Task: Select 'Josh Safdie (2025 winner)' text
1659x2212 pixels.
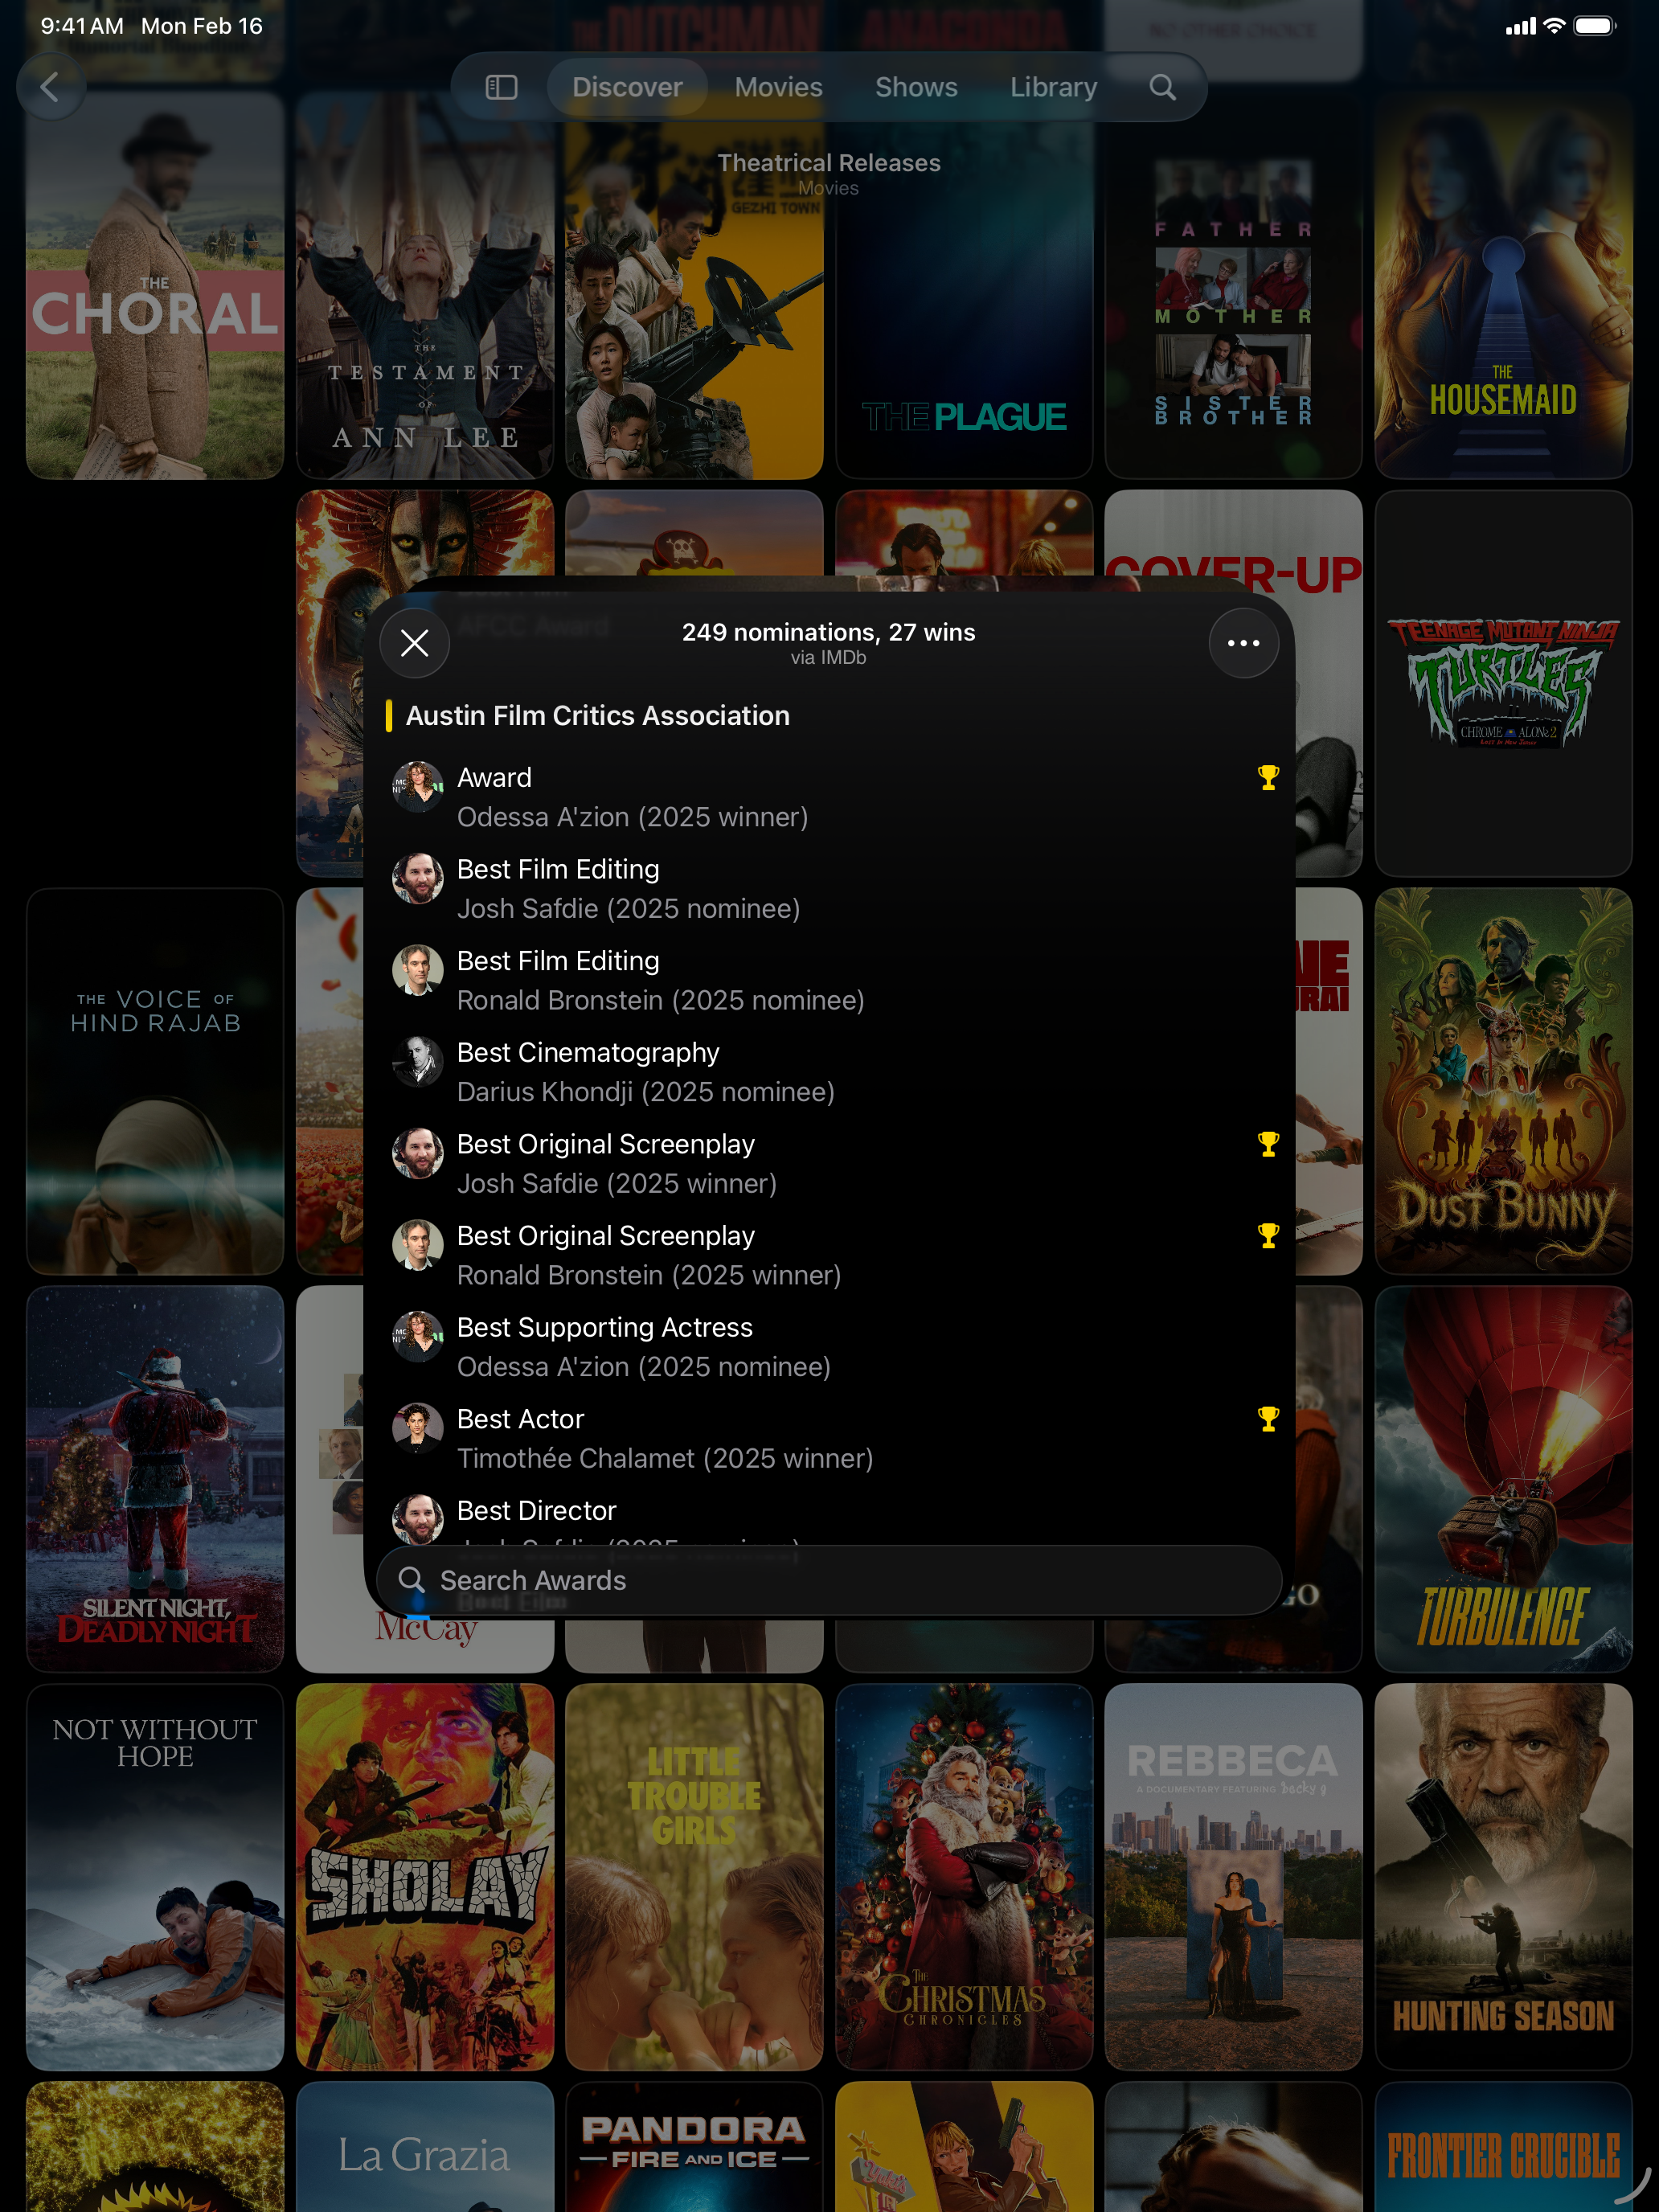Action: [616, 1184]
